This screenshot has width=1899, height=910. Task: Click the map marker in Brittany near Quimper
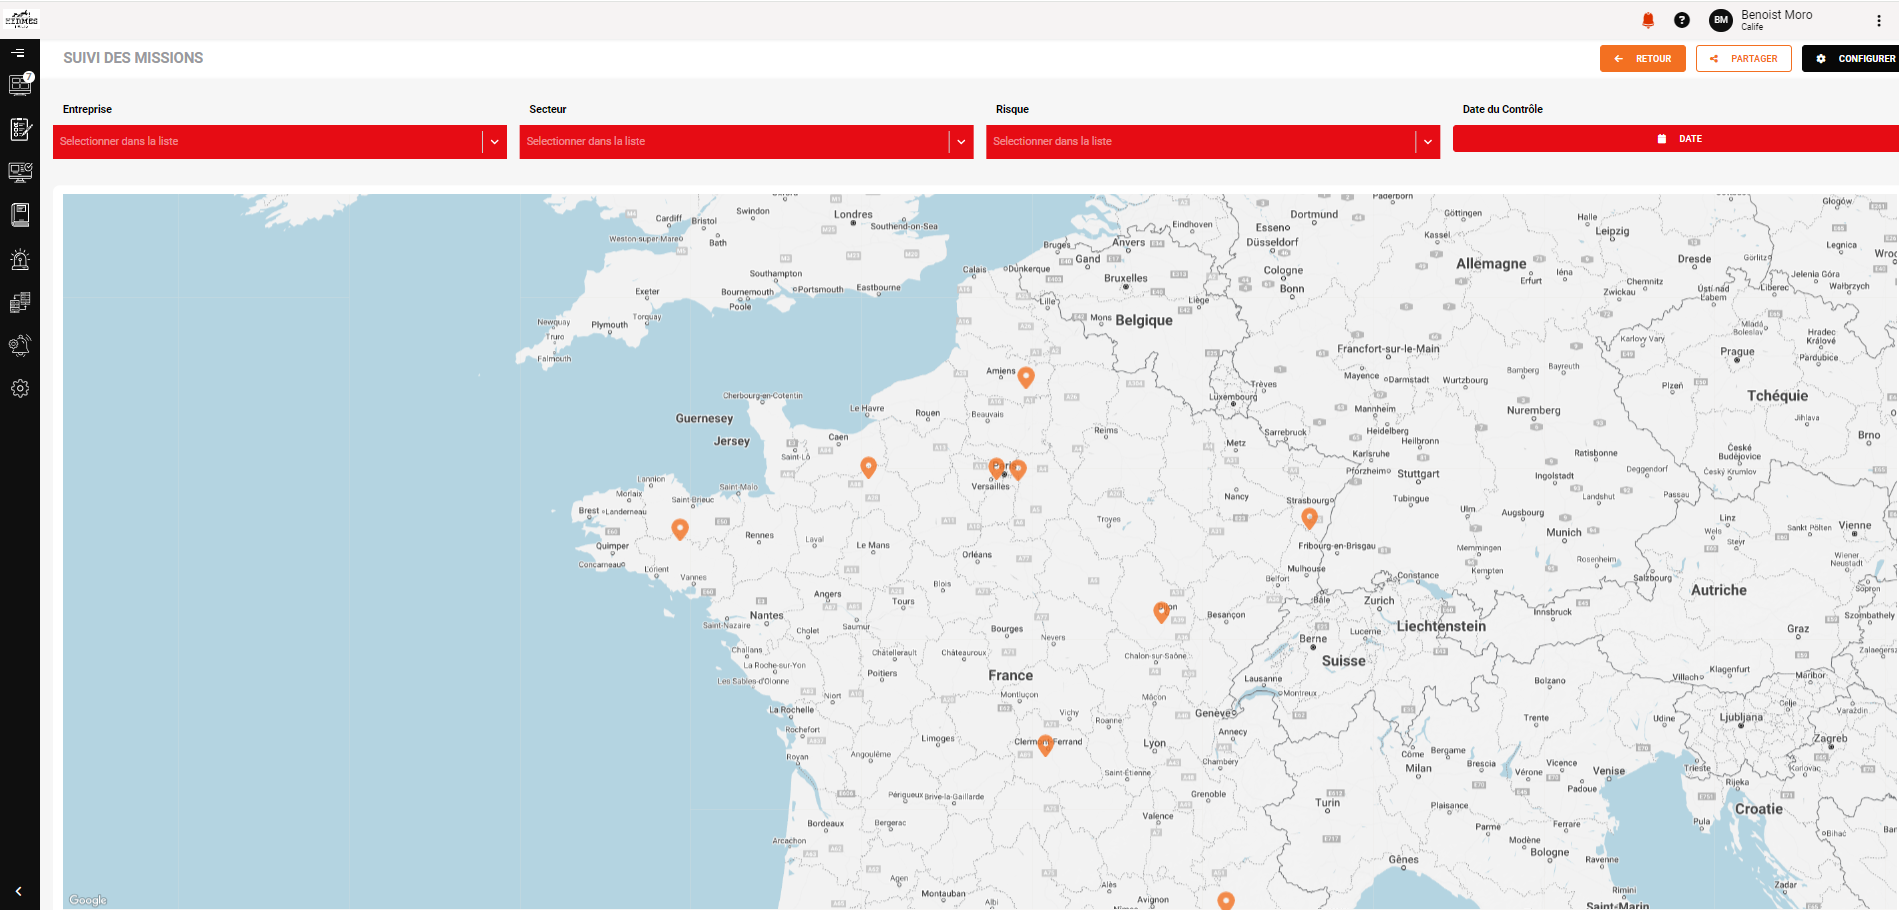coord(680,529)
